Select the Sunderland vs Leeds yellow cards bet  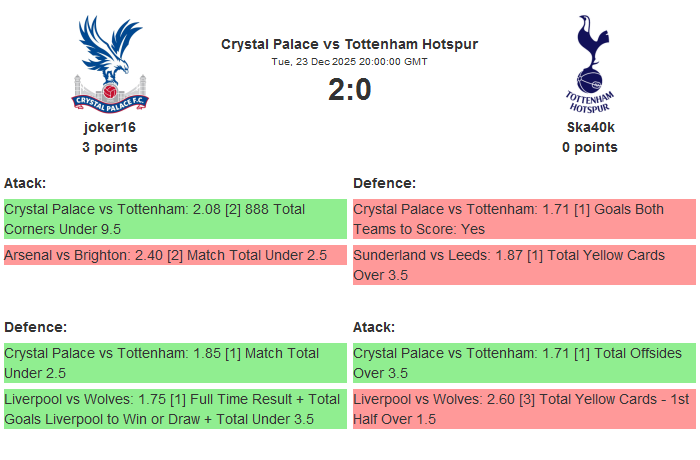(x=523, y=265)
